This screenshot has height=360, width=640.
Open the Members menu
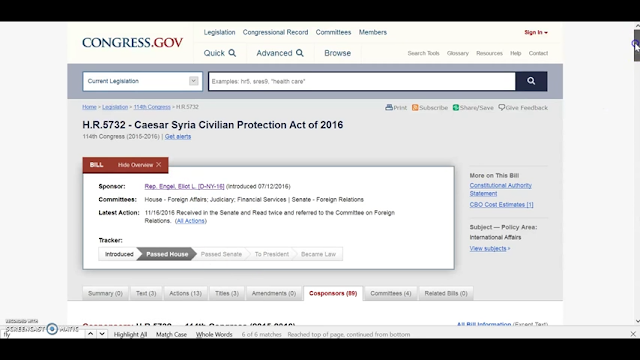pos(373,32)
